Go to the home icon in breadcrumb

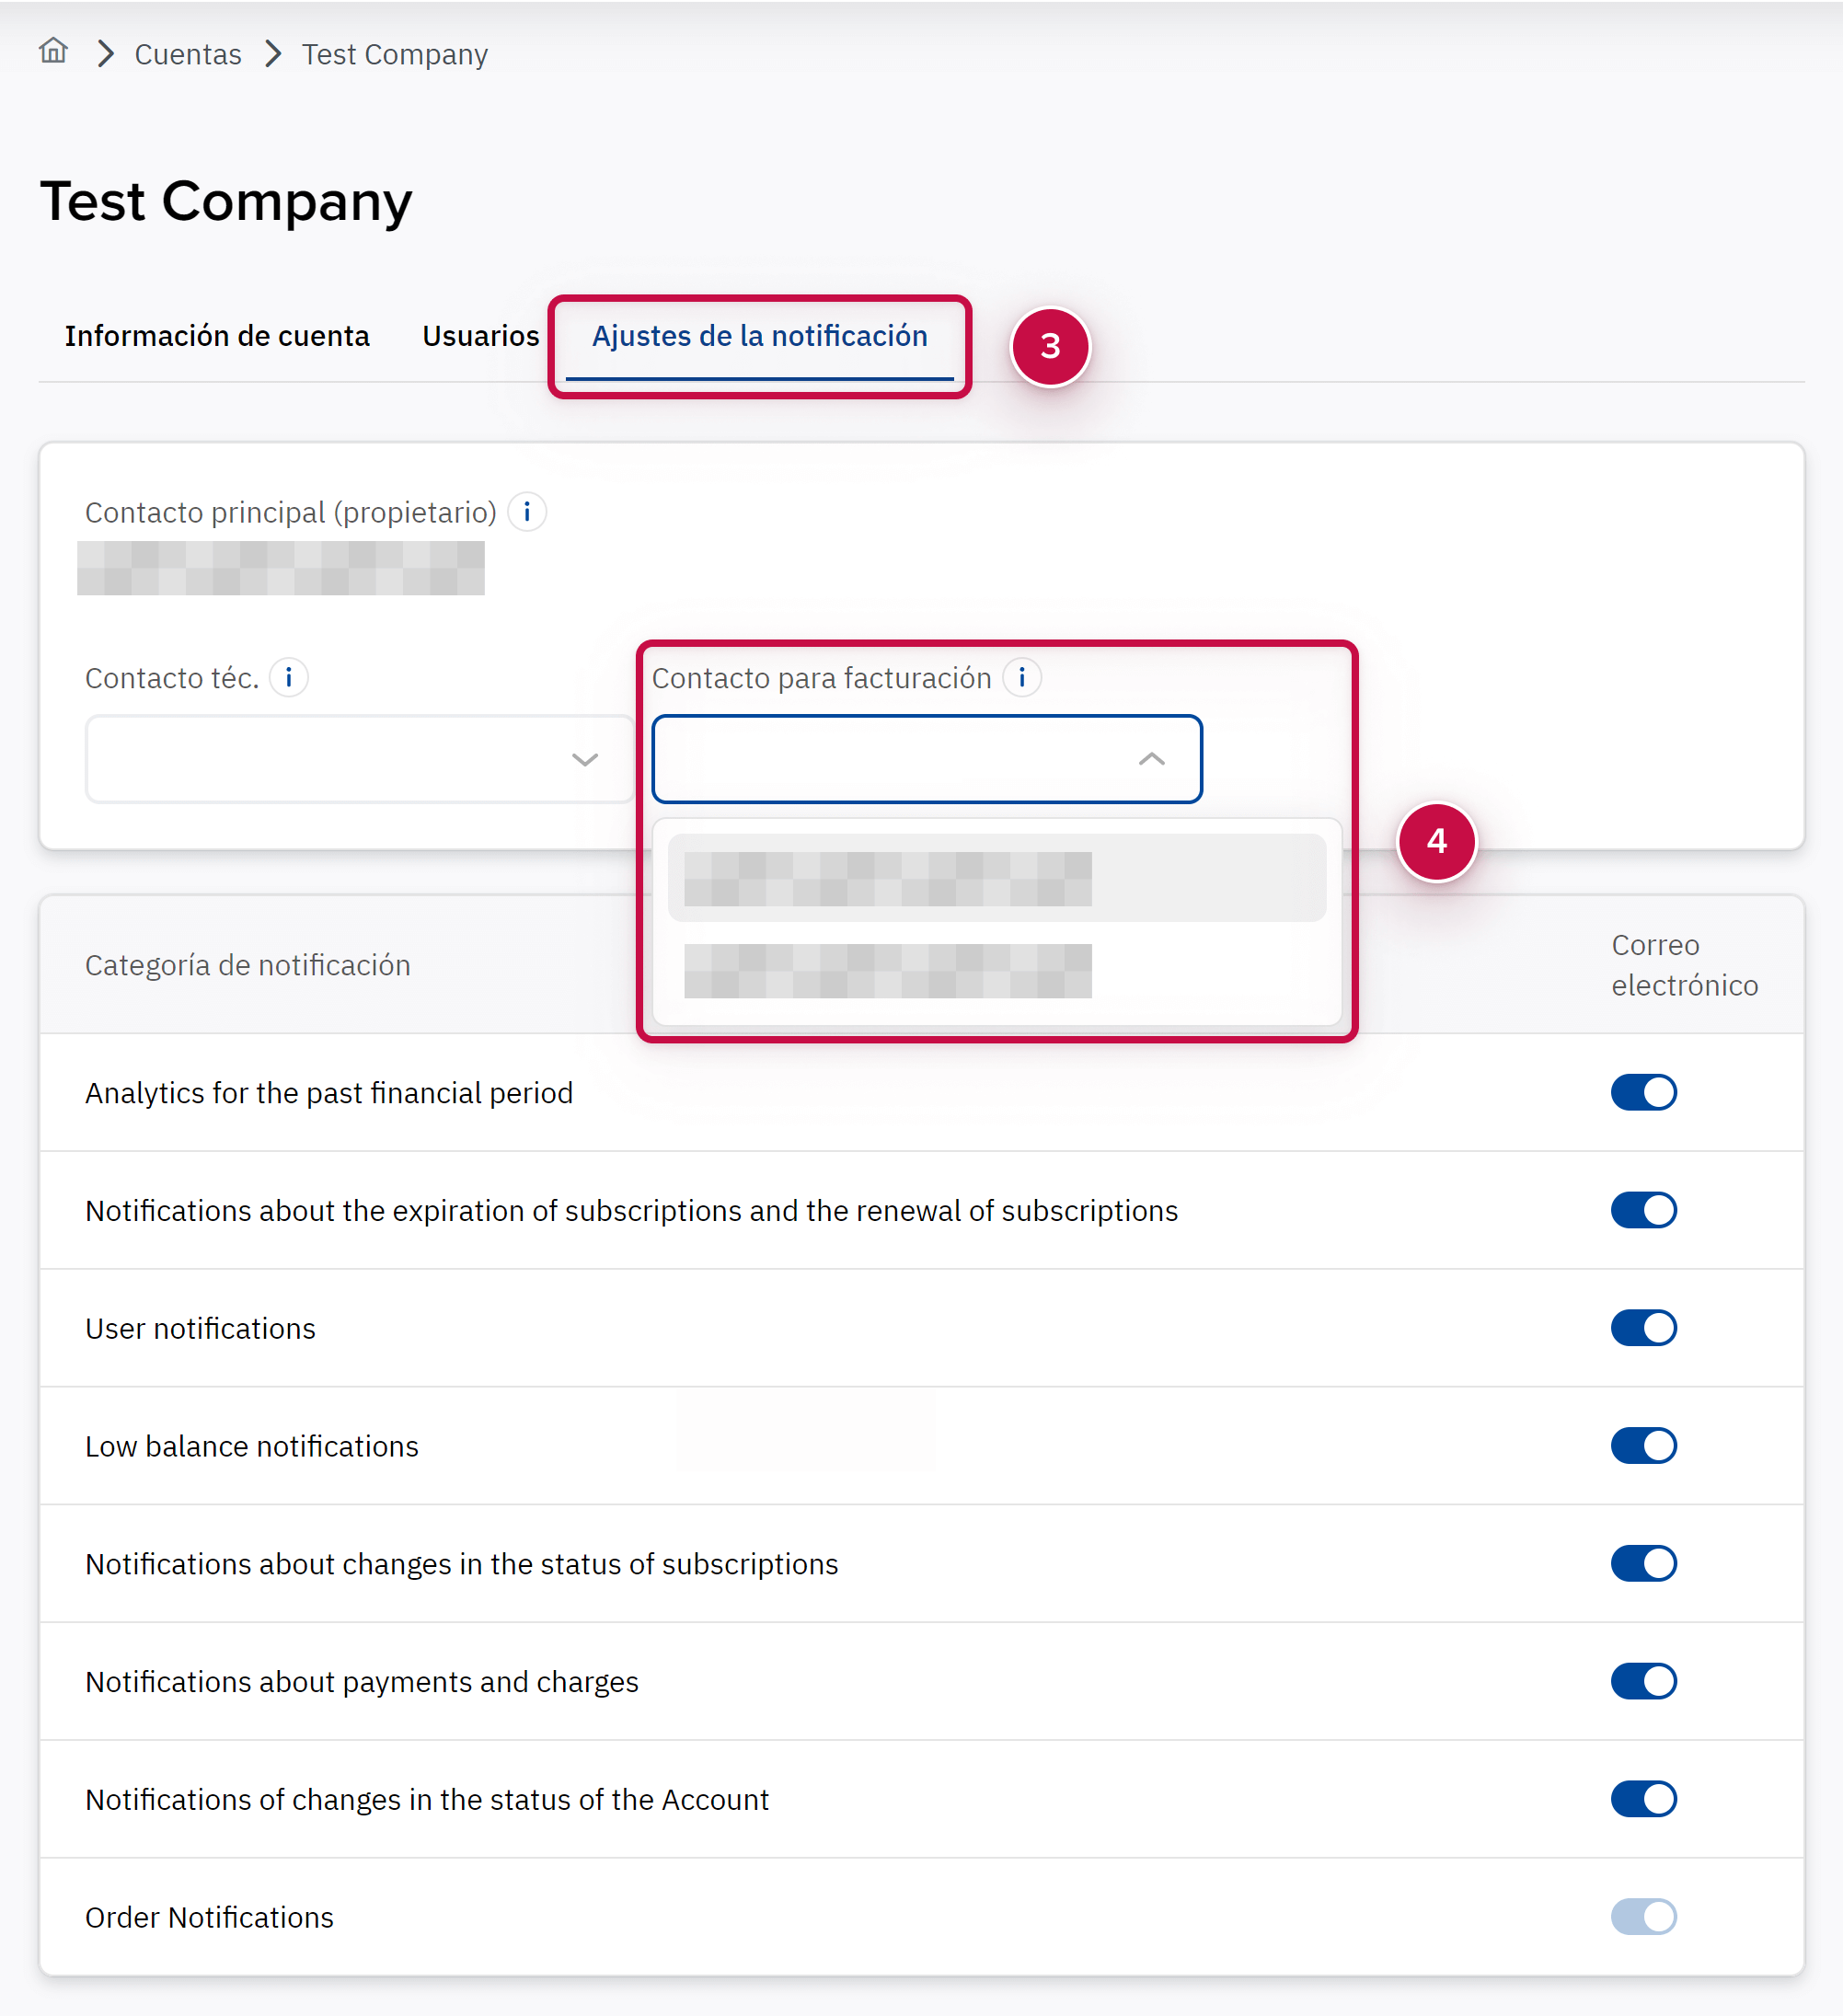pos(53,52)
